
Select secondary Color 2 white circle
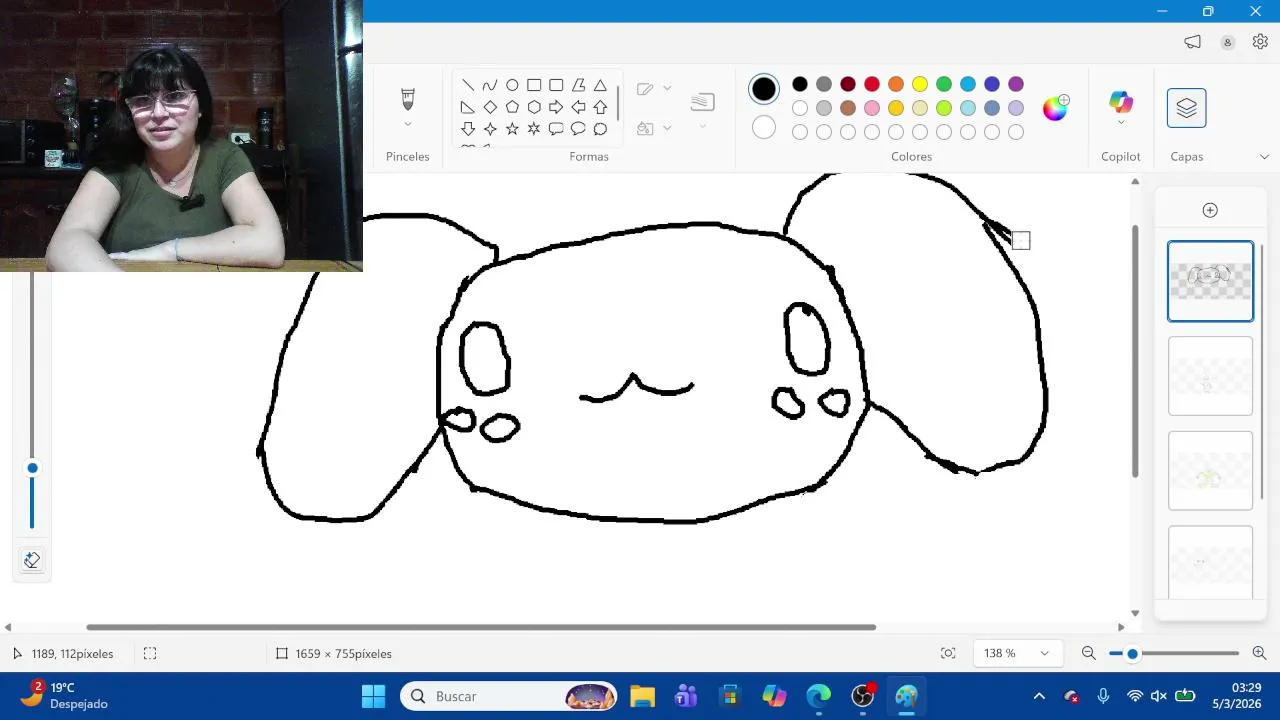point(764,127)
